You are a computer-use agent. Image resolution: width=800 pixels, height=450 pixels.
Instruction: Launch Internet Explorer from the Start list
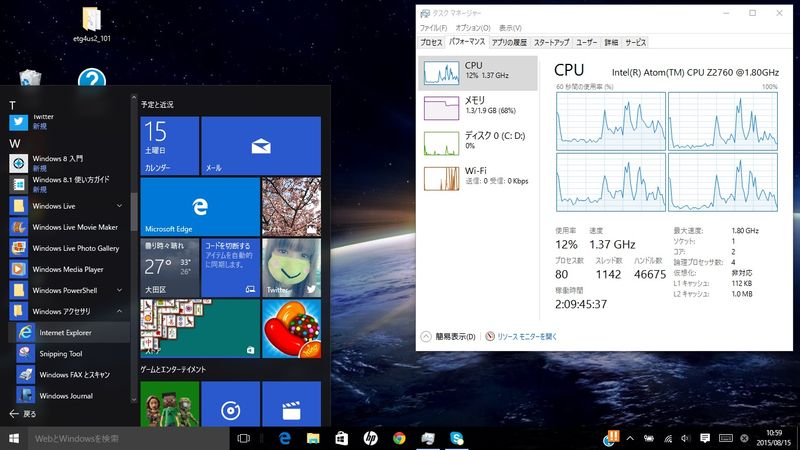click(x=71, y=332)
